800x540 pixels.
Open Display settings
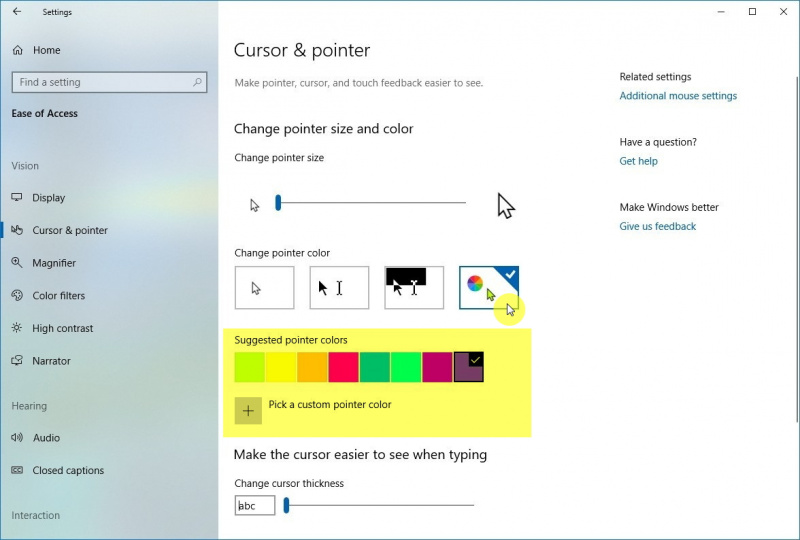48,198
